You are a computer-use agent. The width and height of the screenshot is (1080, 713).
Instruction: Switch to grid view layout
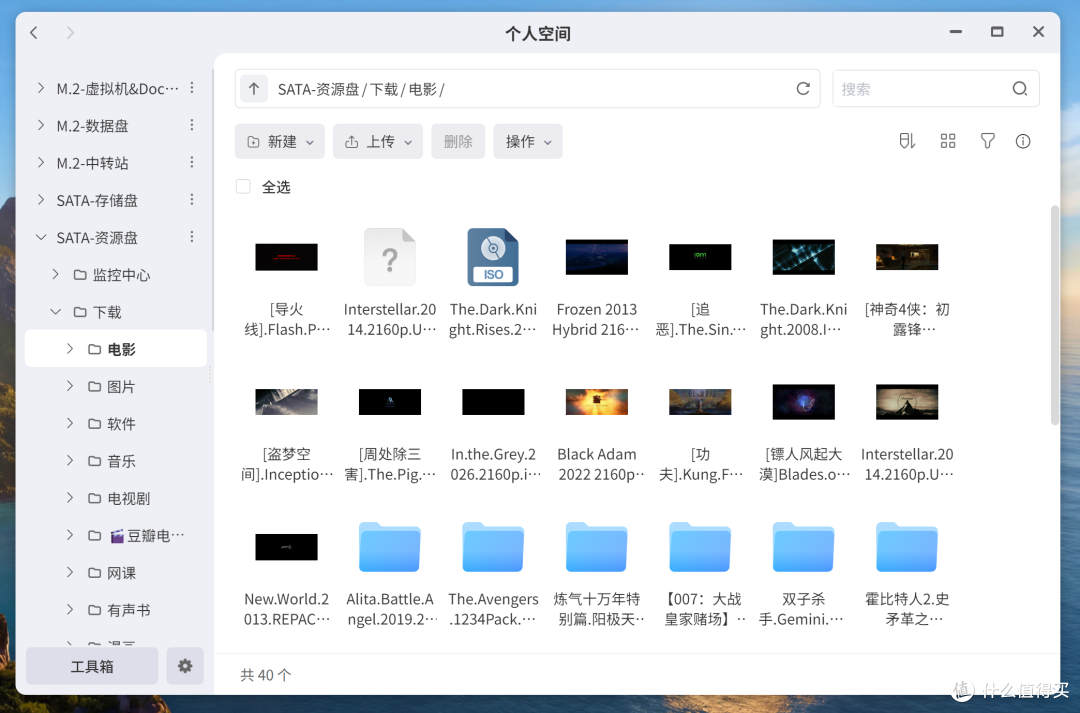[x=948, y=141]
